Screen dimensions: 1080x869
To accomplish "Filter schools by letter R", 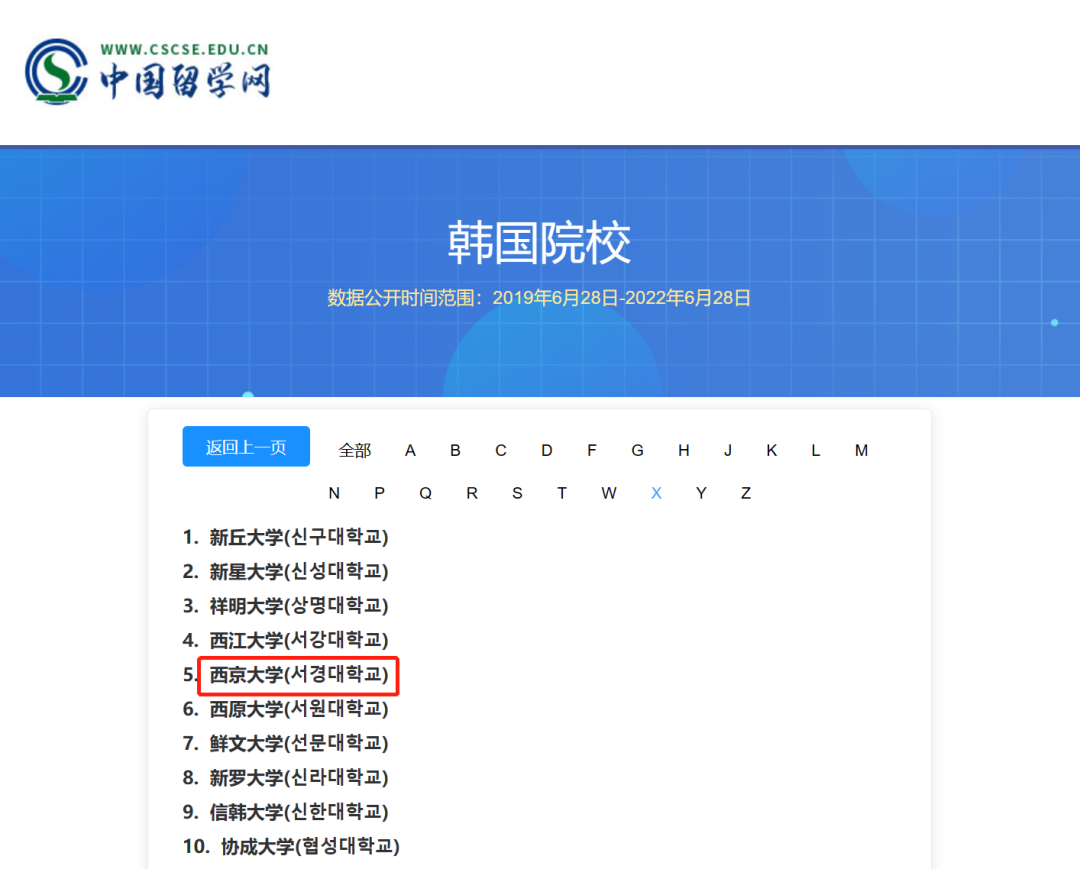I will (472, 494).
